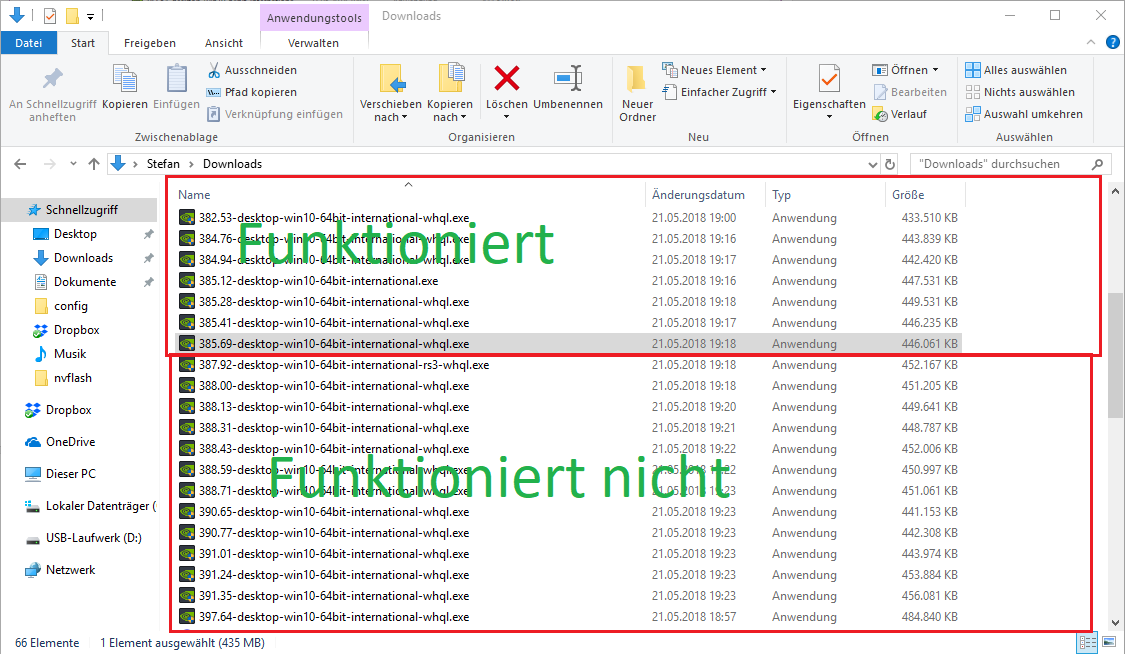Select file 385.12-desktop-win10-64bit-international.exe
The image size is (1125, 654).
coord(568,281)
